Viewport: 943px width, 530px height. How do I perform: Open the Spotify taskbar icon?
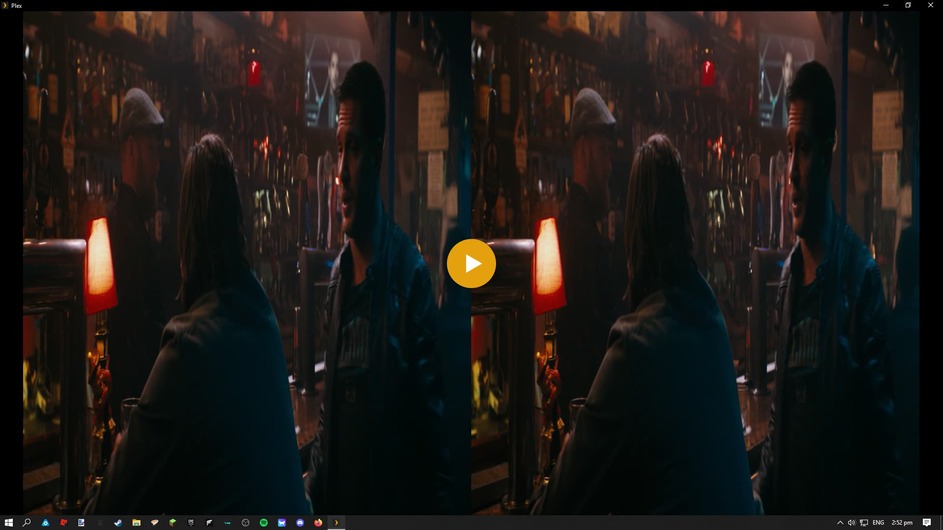[263, 523]
